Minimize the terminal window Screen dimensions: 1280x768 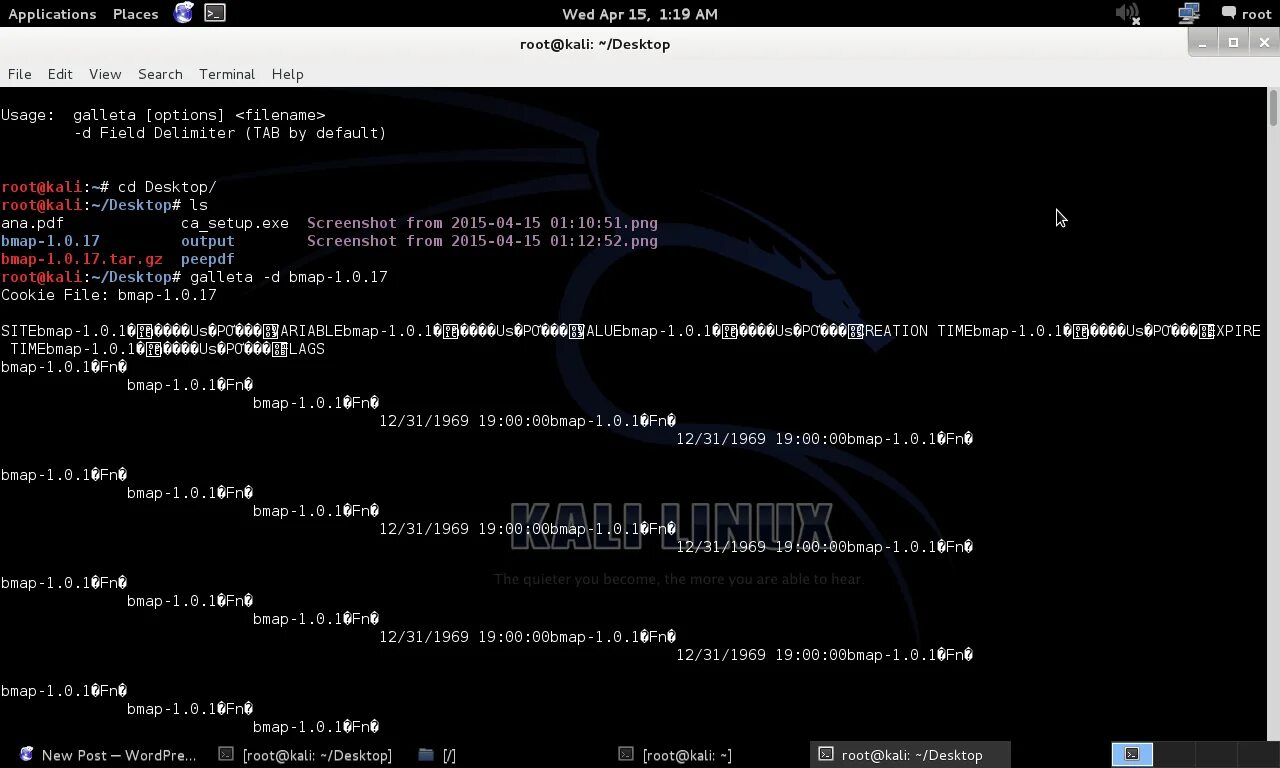[x=1203, y=42]
